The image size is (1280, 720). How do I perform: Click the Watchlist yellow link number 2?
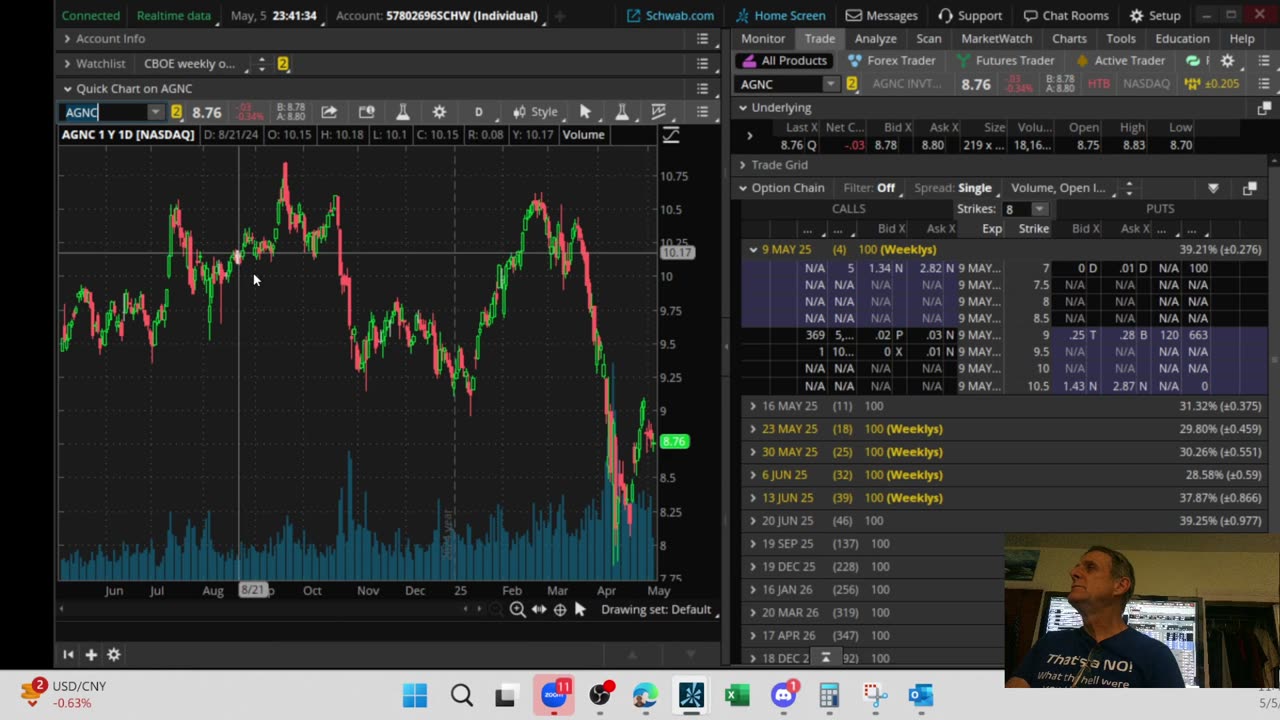click(283, 64)
